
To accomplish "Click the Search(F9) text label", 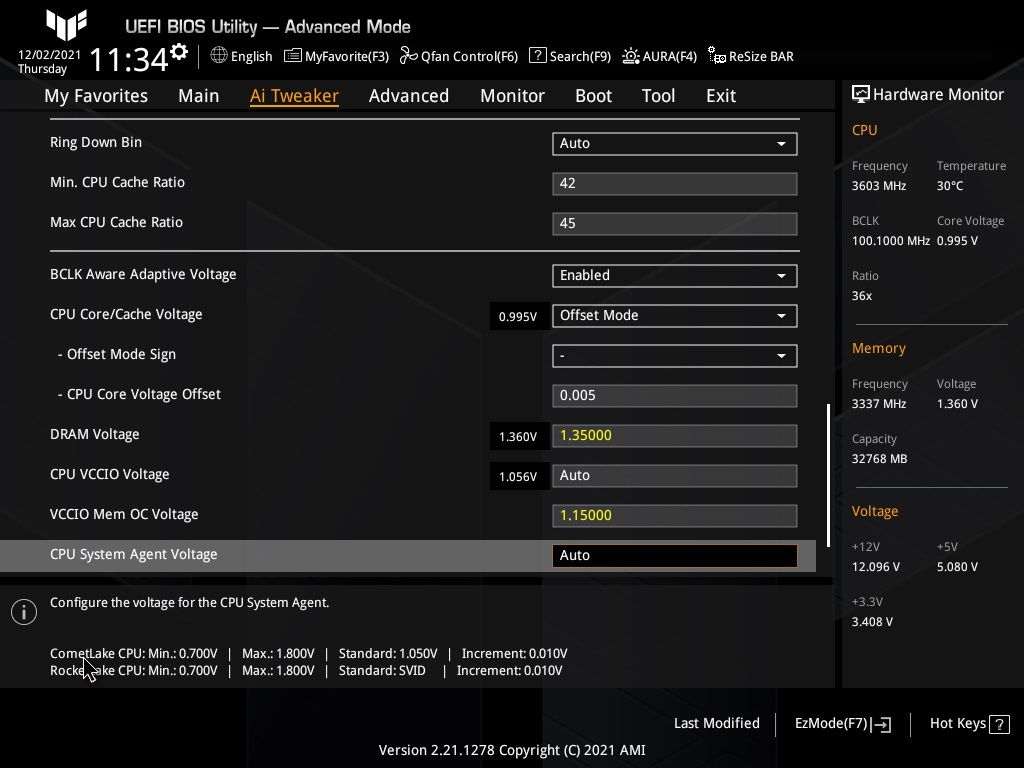I will (x=581, y=56).
